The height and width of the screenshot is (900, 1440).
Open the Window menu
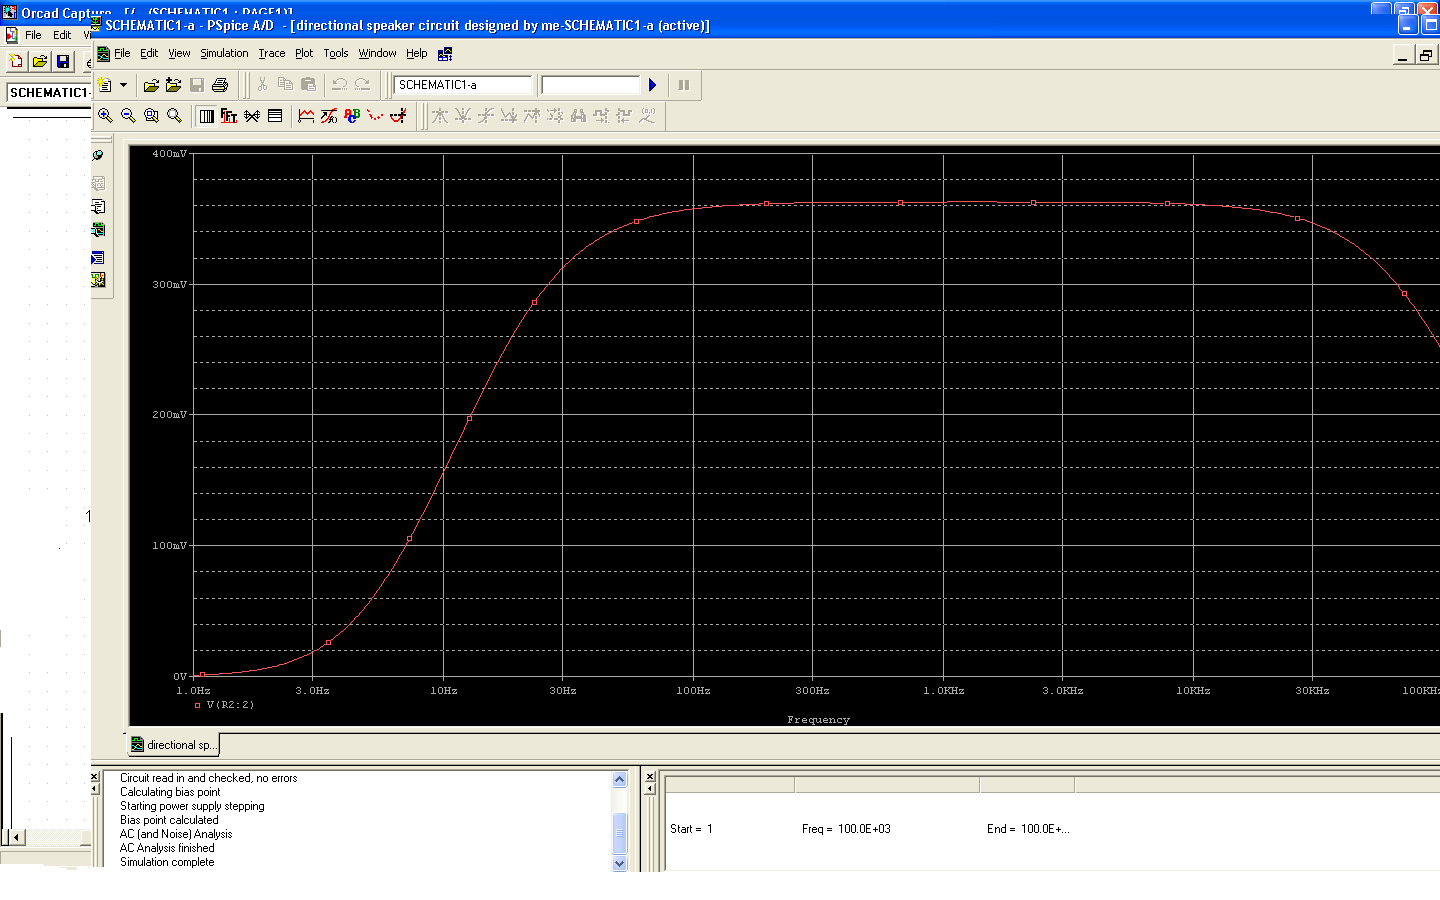378,54
